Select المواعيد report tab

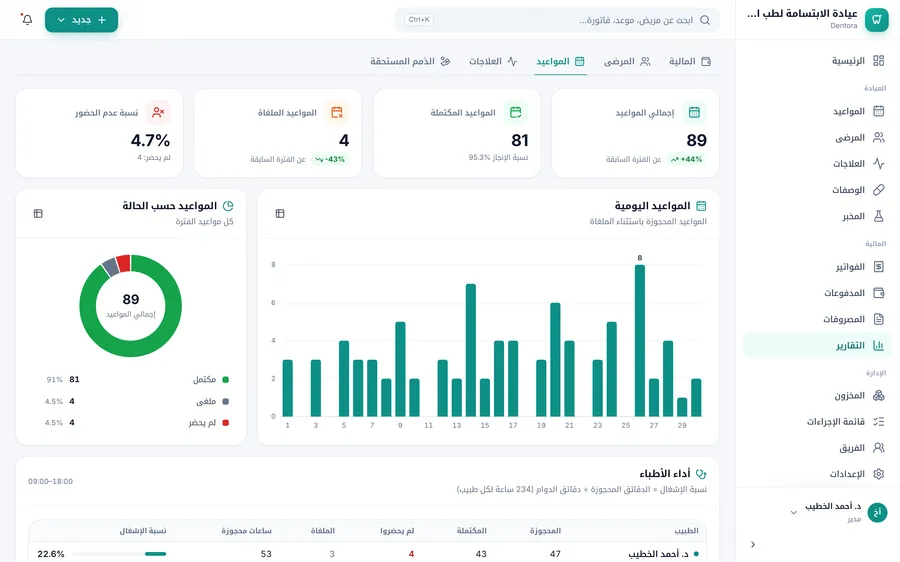pos(560,61)
